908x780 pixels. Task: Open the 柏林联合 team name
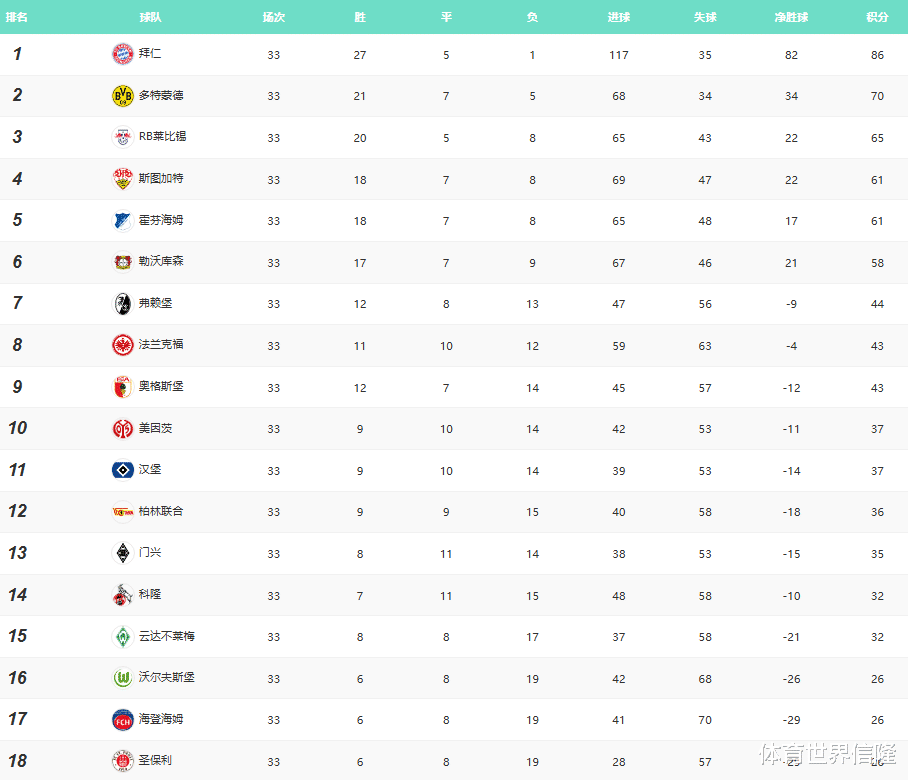point(161,511)
